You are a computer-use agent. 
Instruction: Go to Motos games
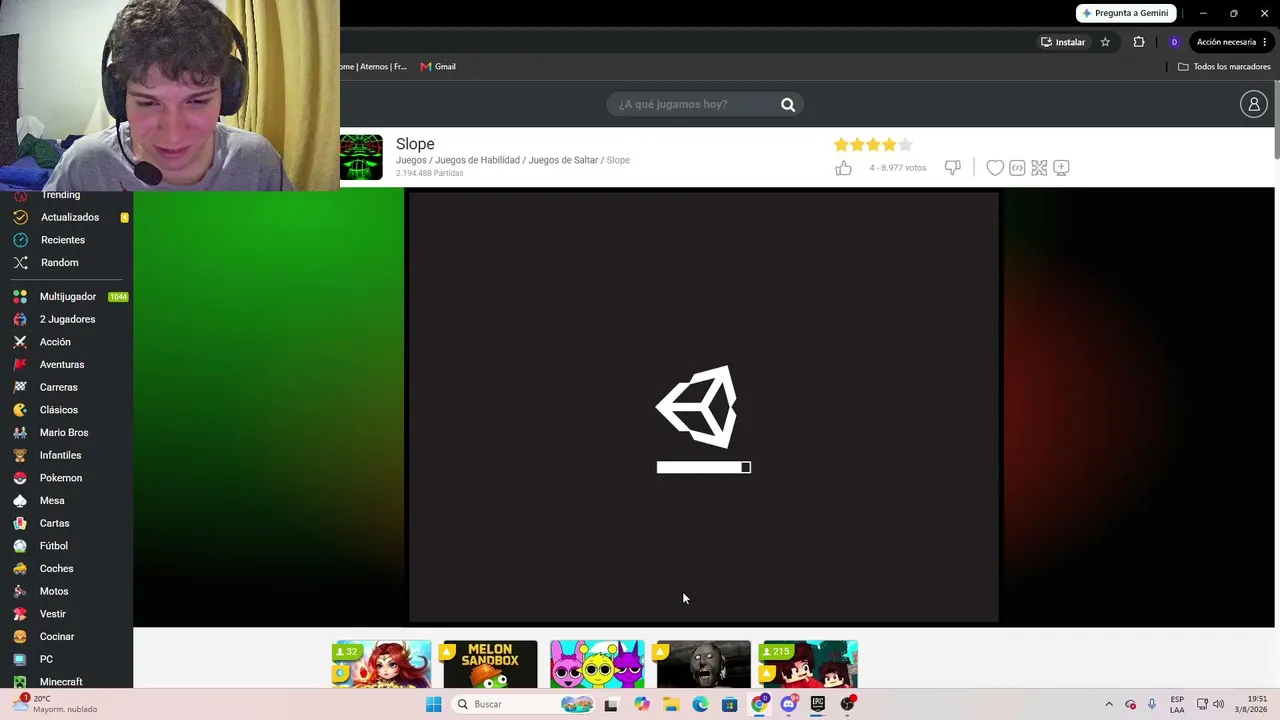[x=54, y=591]
